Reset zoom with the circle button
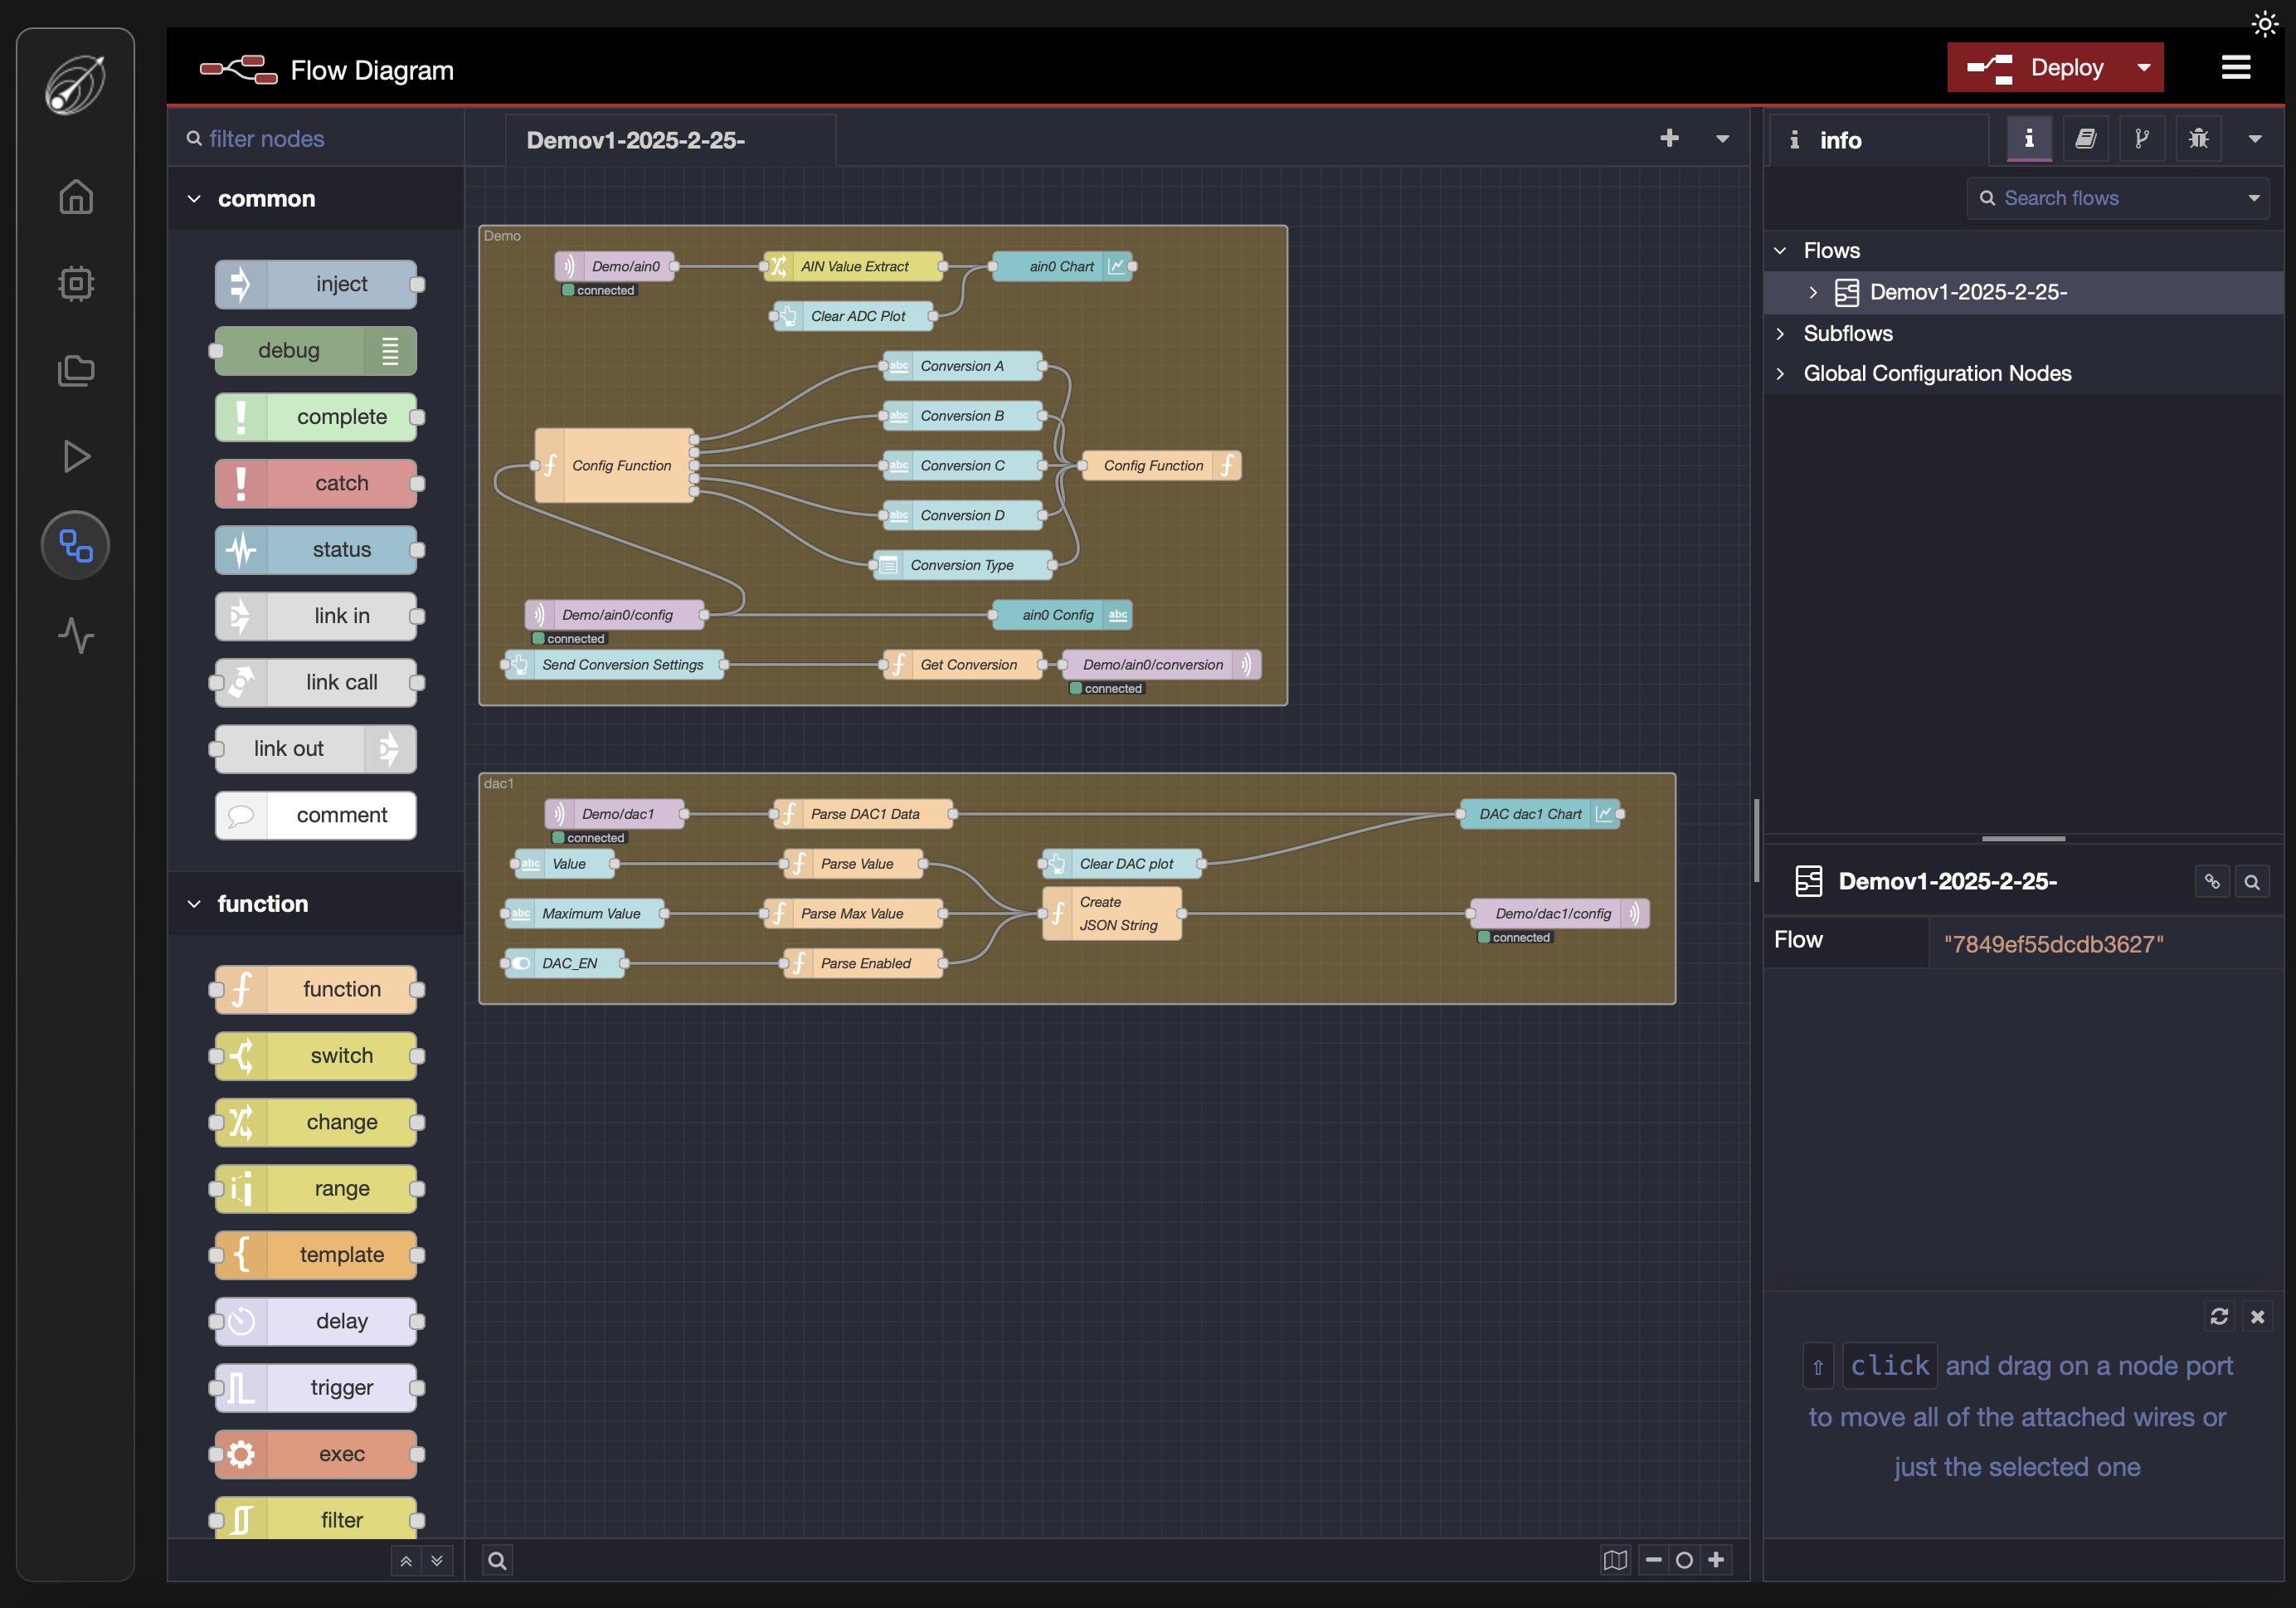 pos(1684,1560)
